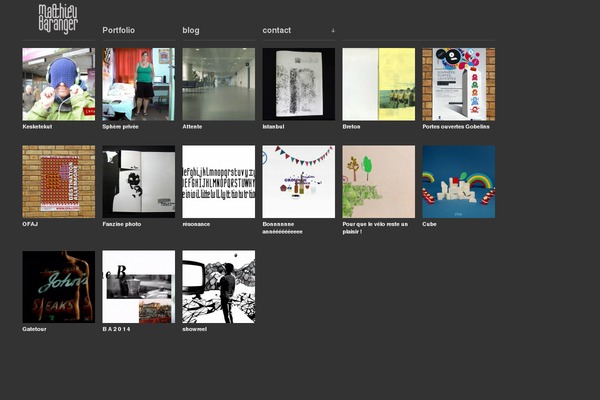Screen dimensions: 600x400
Task: Open the Bonnnnnne annééééééeeee thumbnail with bunting
Action: [x=298, y=181]
